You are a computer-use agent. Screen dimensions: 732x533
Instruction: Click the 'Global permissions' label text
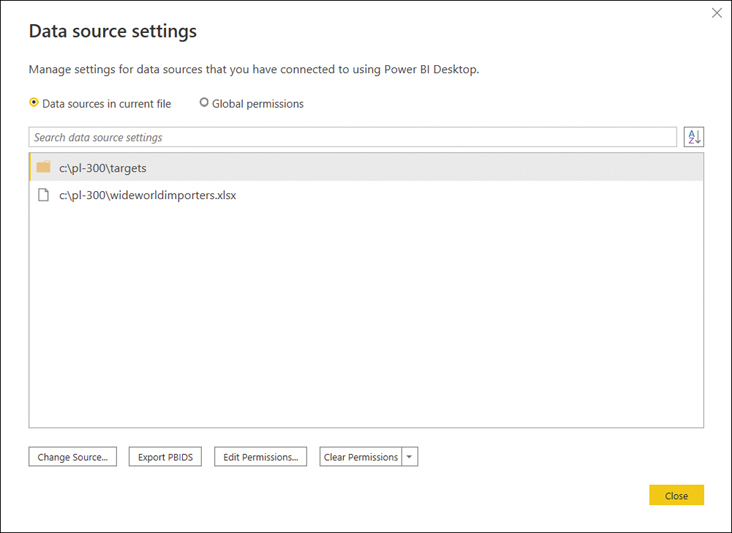[257, 104]
